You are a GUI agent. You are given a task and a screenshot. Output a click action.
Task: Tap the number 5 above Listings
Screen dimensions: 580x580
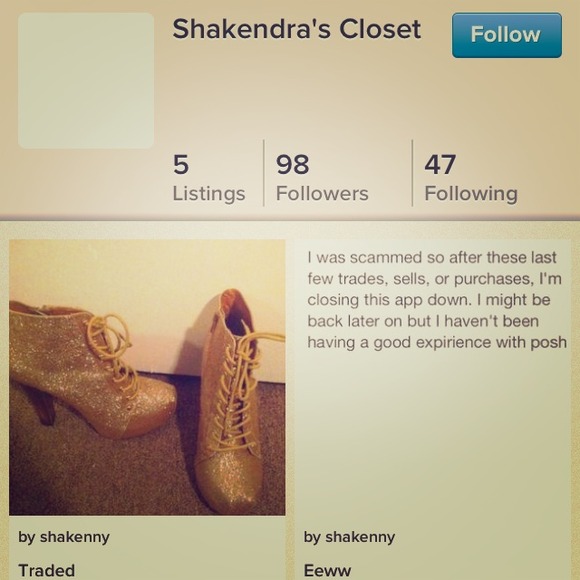(x=181, y=165)
